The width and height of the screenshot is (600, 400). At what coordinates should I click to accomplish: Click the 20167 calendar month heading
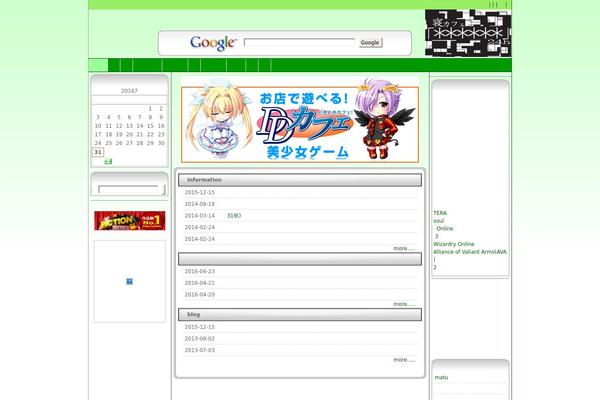[129, 91]
